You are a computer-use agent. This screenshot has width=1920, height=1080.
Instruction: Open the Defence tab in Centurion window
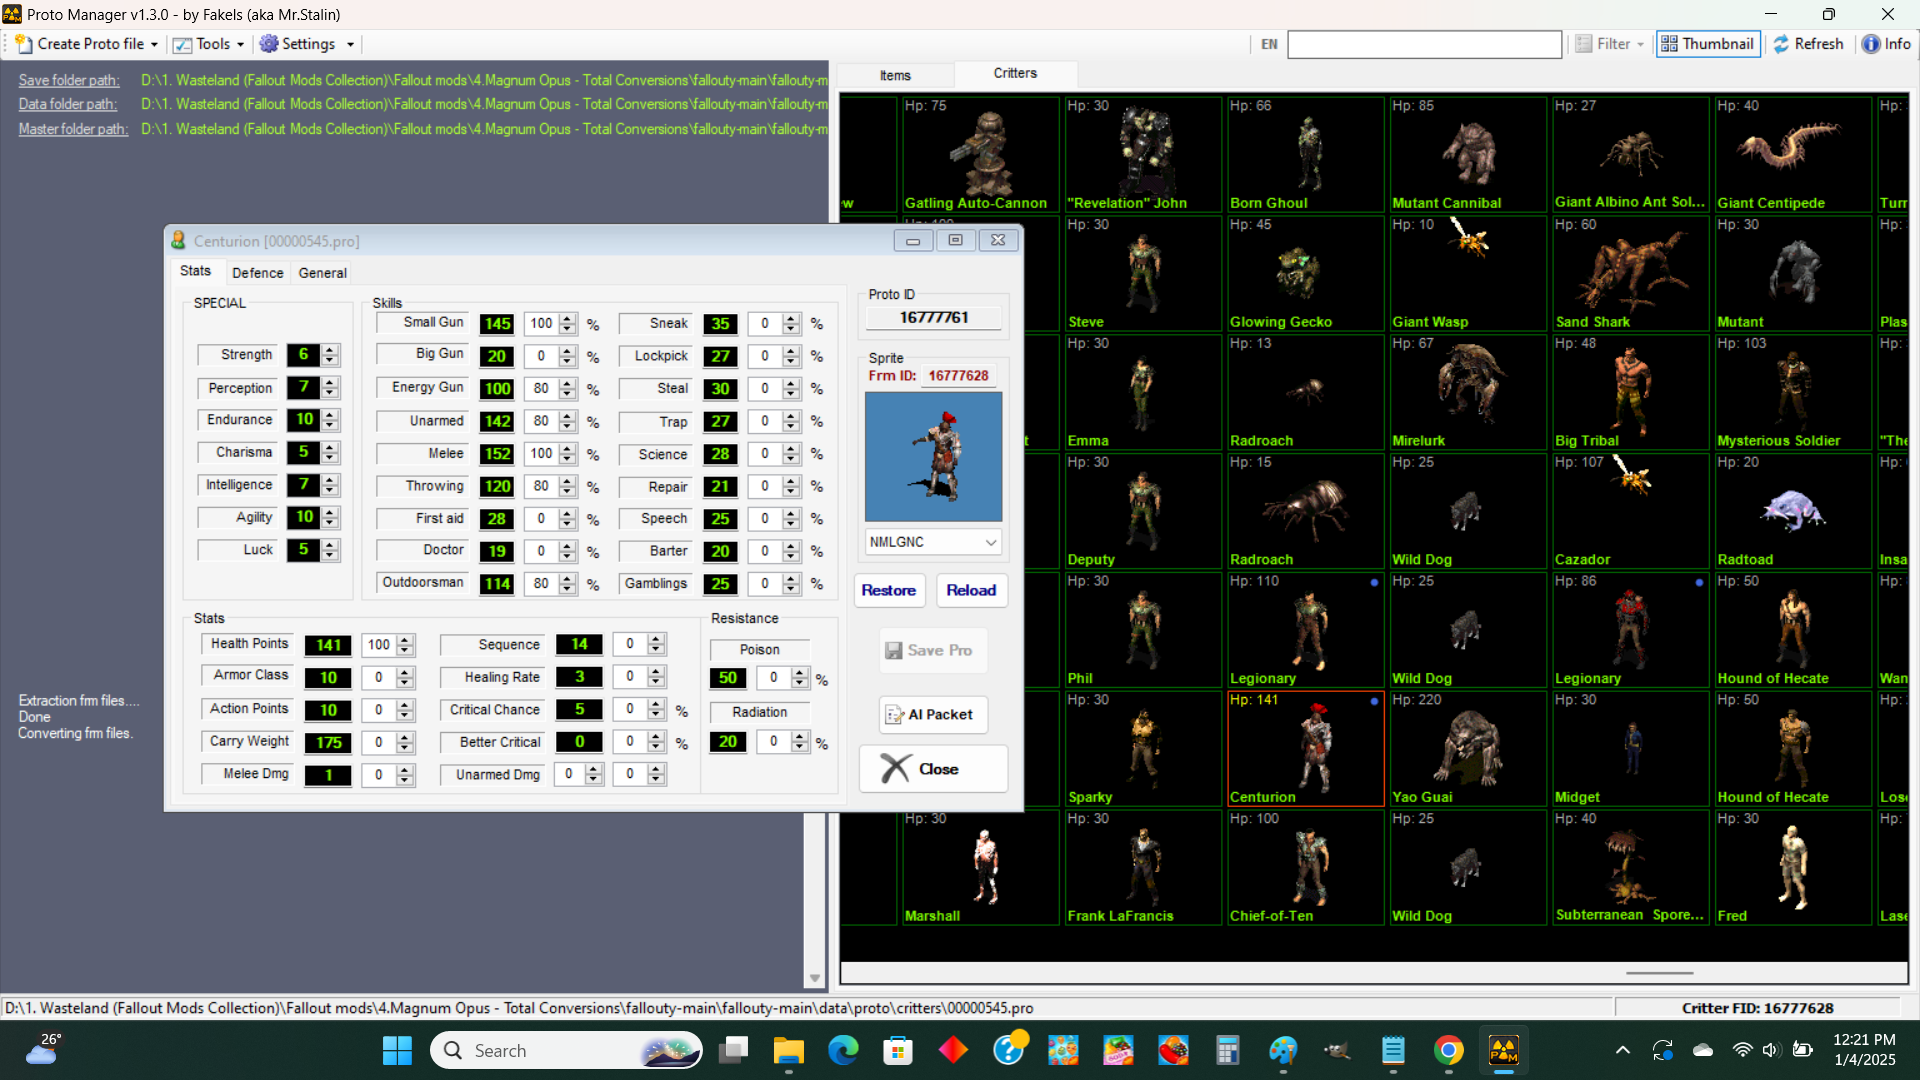257,273
